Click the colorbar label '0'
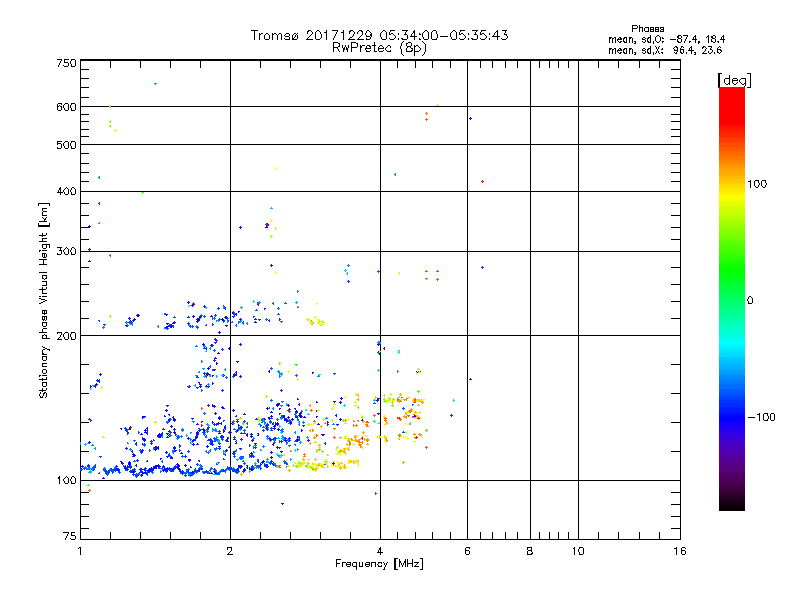 point(749,300)
